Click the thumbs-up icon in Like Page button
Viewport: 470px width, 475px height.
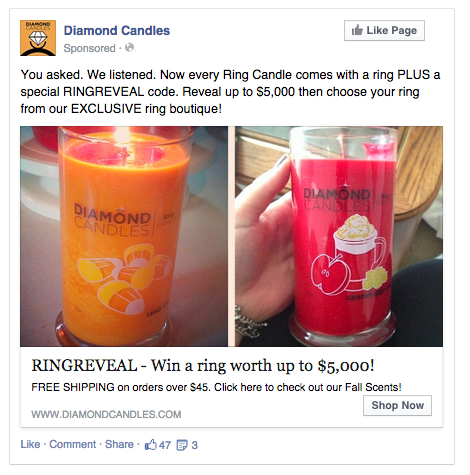[357, 30]
